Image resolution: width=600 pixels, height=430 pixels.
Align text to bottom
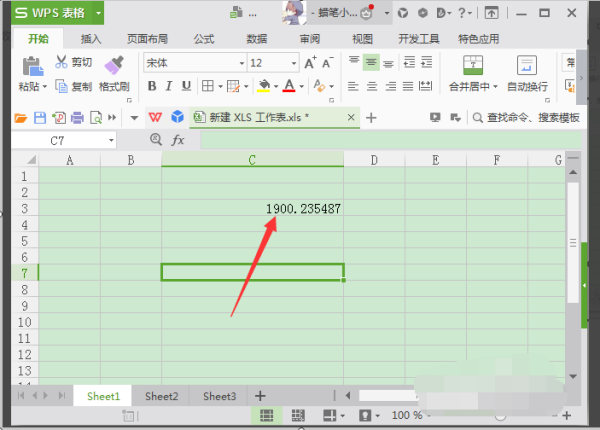click(388, 63)
